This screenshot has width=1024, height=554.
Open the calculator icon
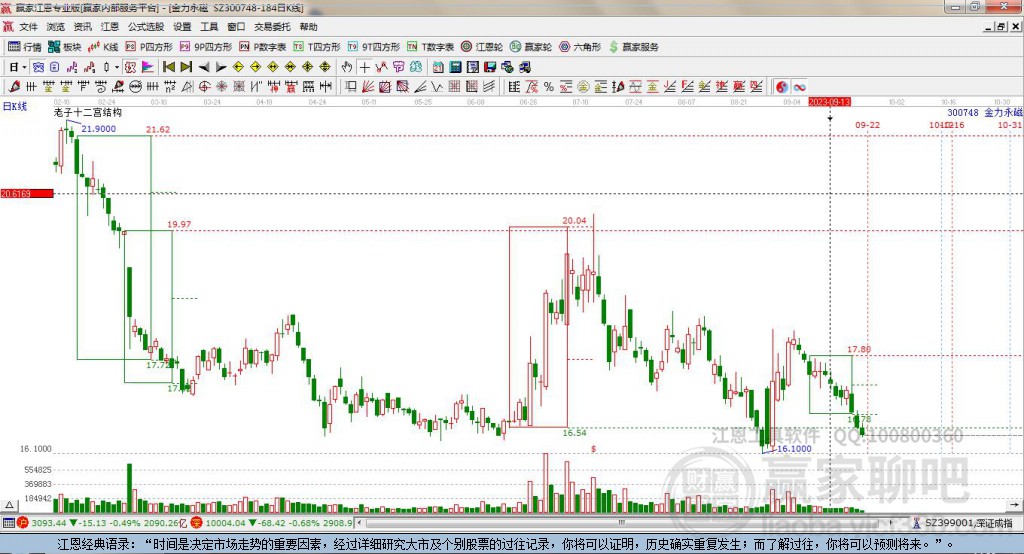[x=456, y=67]
